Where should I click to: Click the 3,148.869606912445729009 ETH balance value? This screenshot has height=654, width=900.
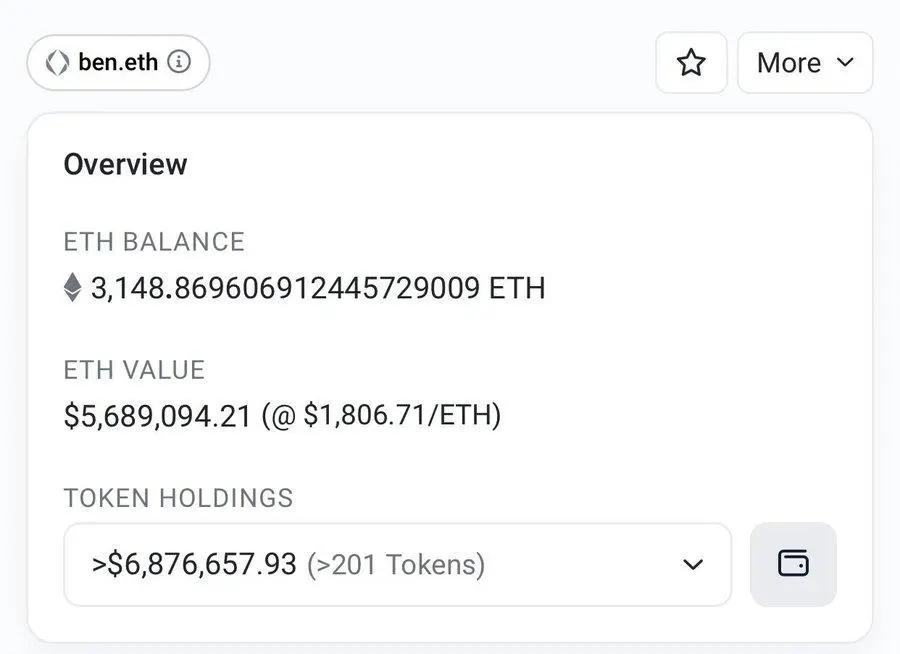[x=318, y=289]
